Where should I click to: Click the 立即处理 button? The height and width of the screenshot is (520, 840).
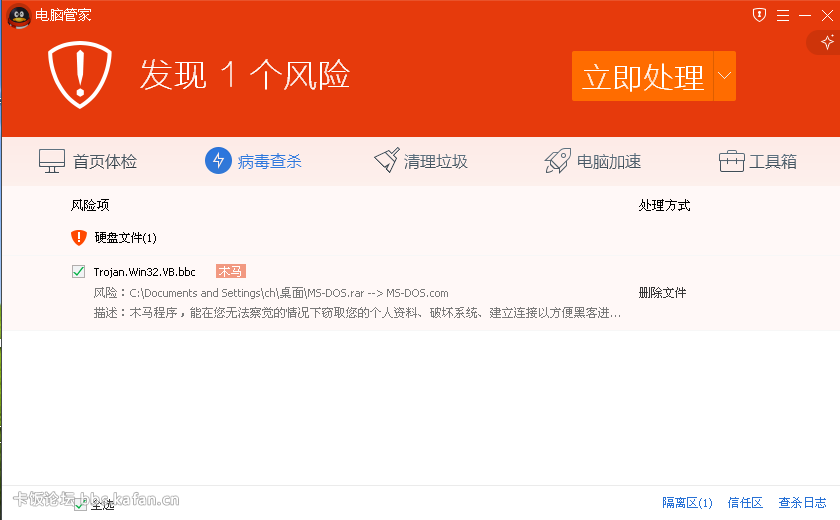click(x=642, y=76)
